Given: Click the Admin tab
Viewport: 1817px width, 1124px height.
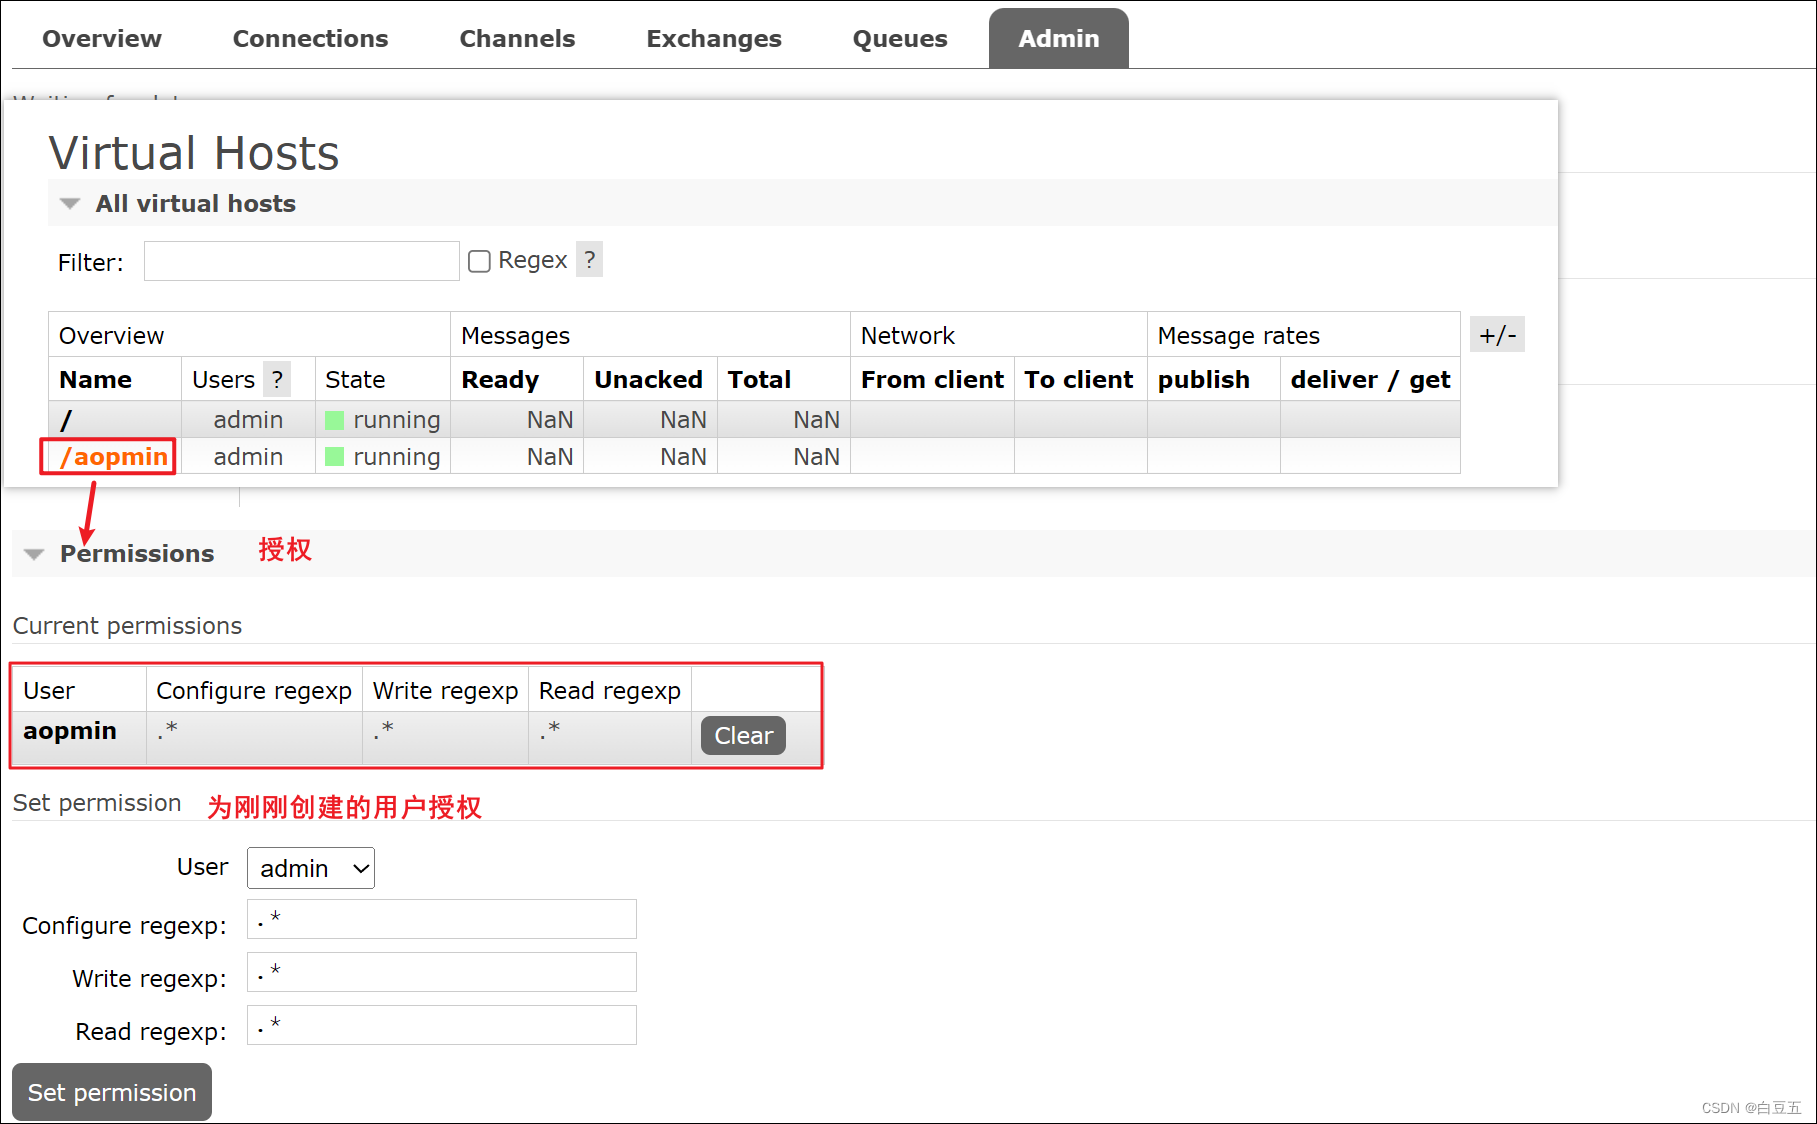Looking at the screenshot, I should [x=1058, y=39].
